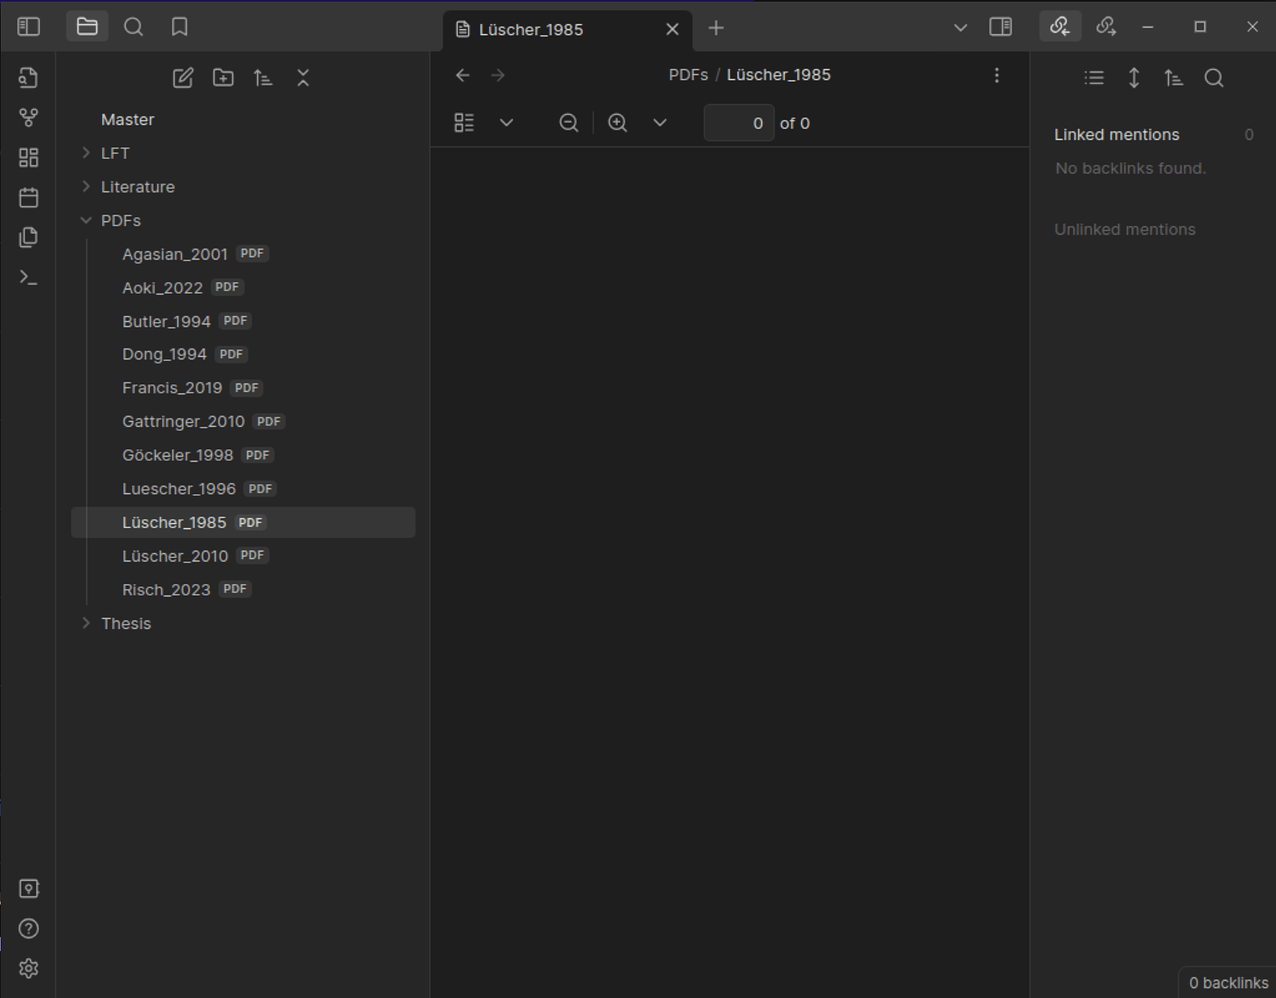1276x998 pixels.
Task: Create a new folder in the vault
Action: click(223, 77)
